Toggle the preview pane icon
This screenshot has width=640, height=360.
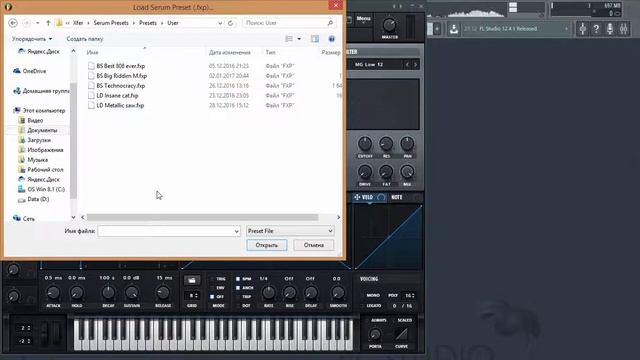(x=315, y=39)
